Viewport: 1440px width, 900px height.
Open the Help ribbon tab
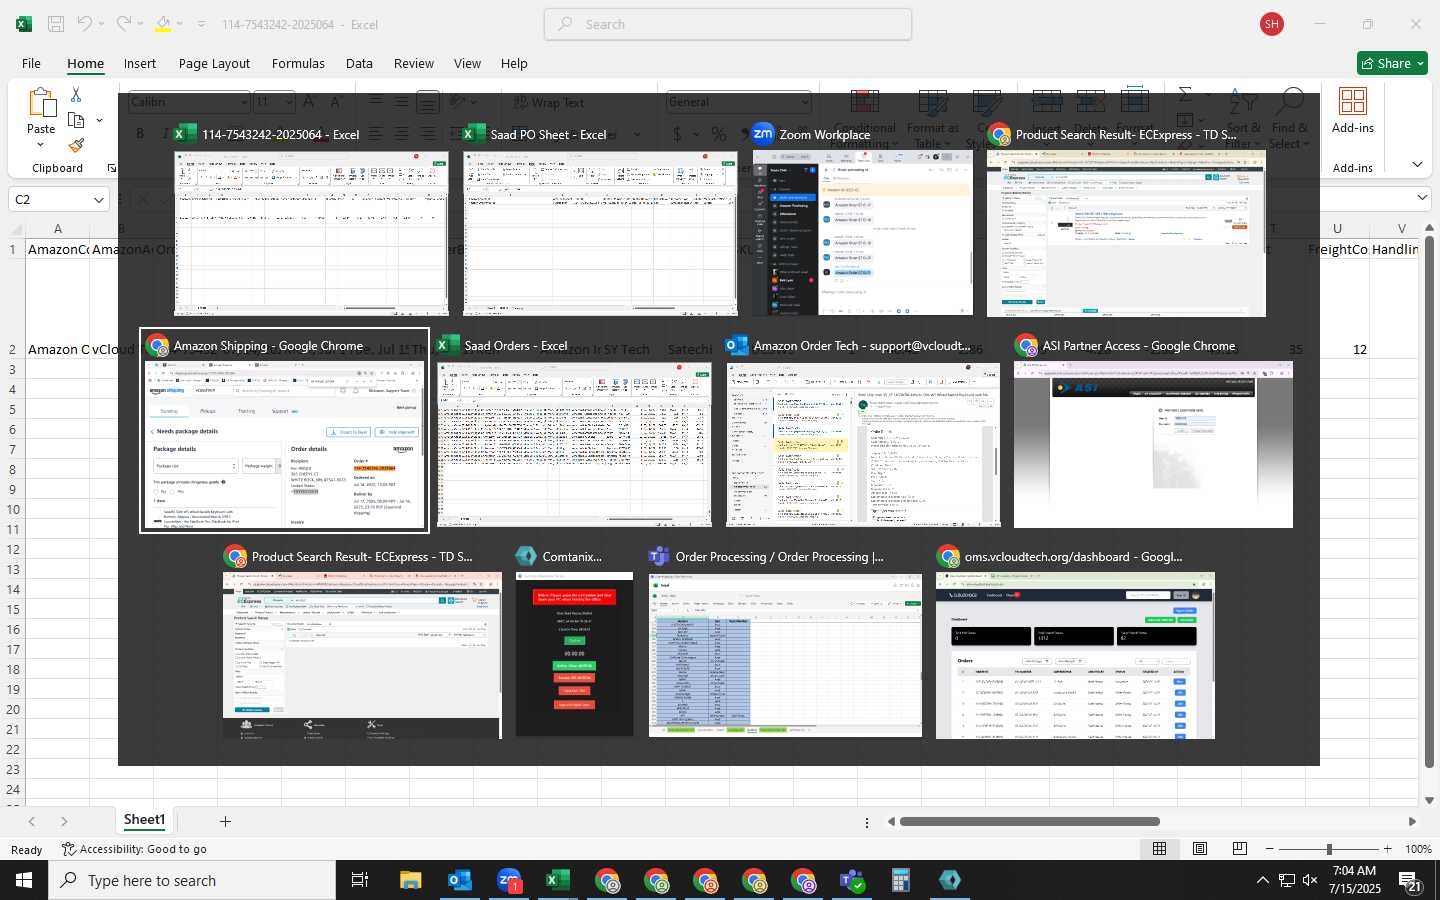(514, 63)
